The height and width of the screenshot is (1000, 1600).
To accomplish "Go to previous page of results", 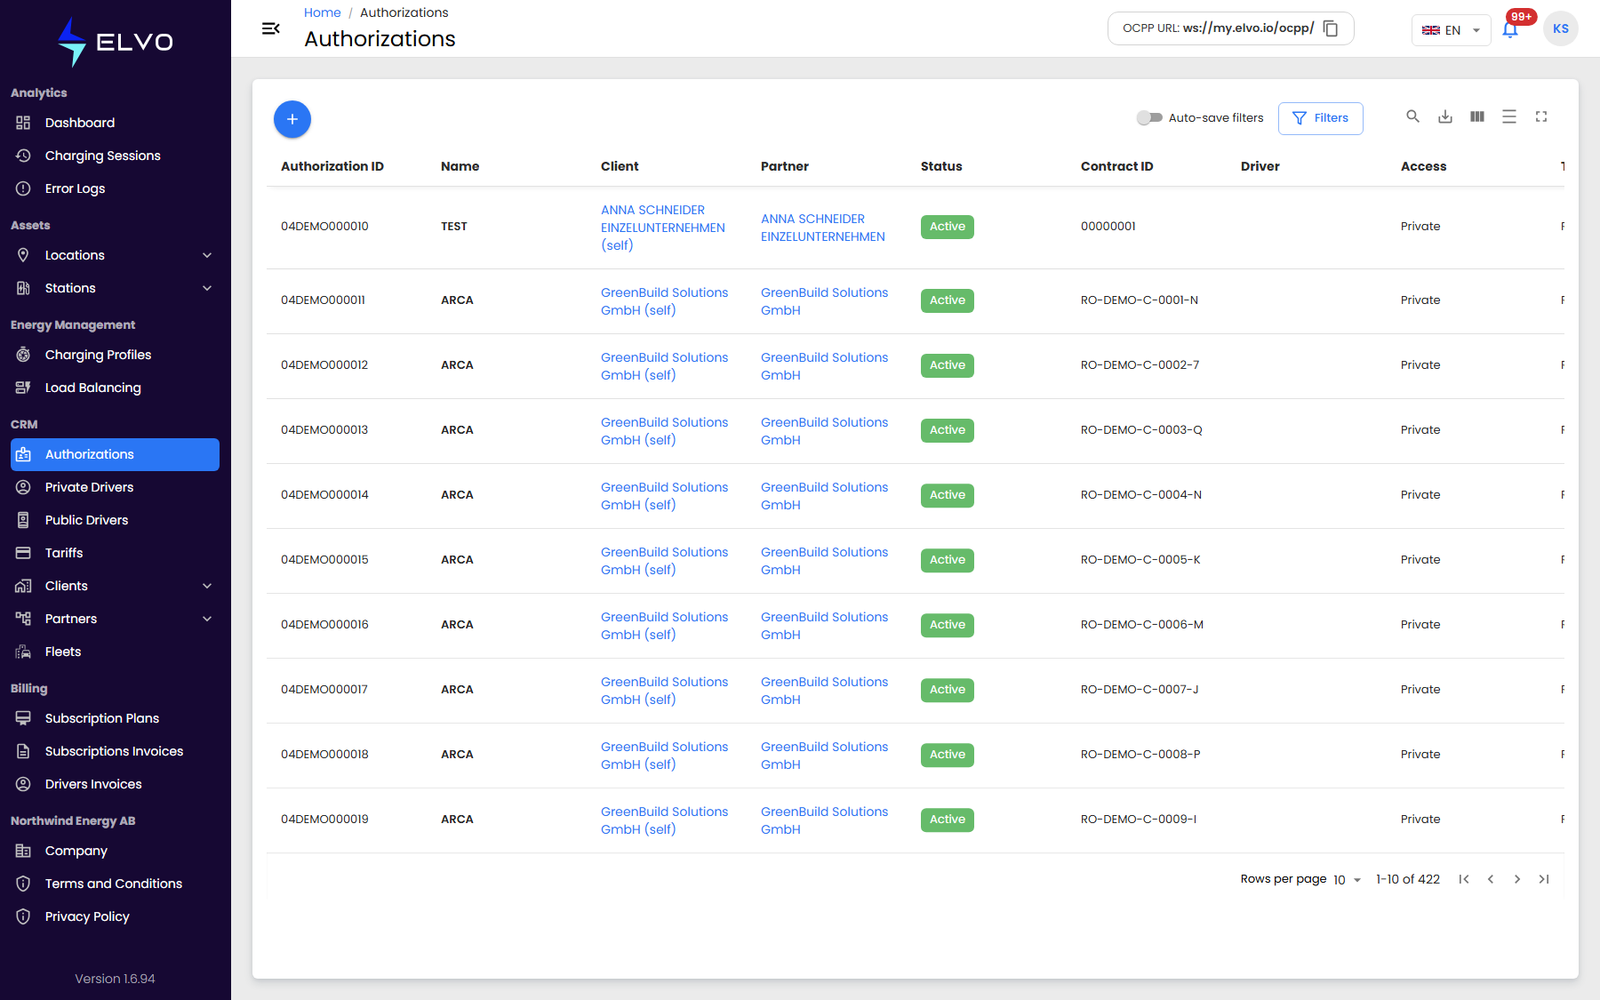I will click(1491, 879).
